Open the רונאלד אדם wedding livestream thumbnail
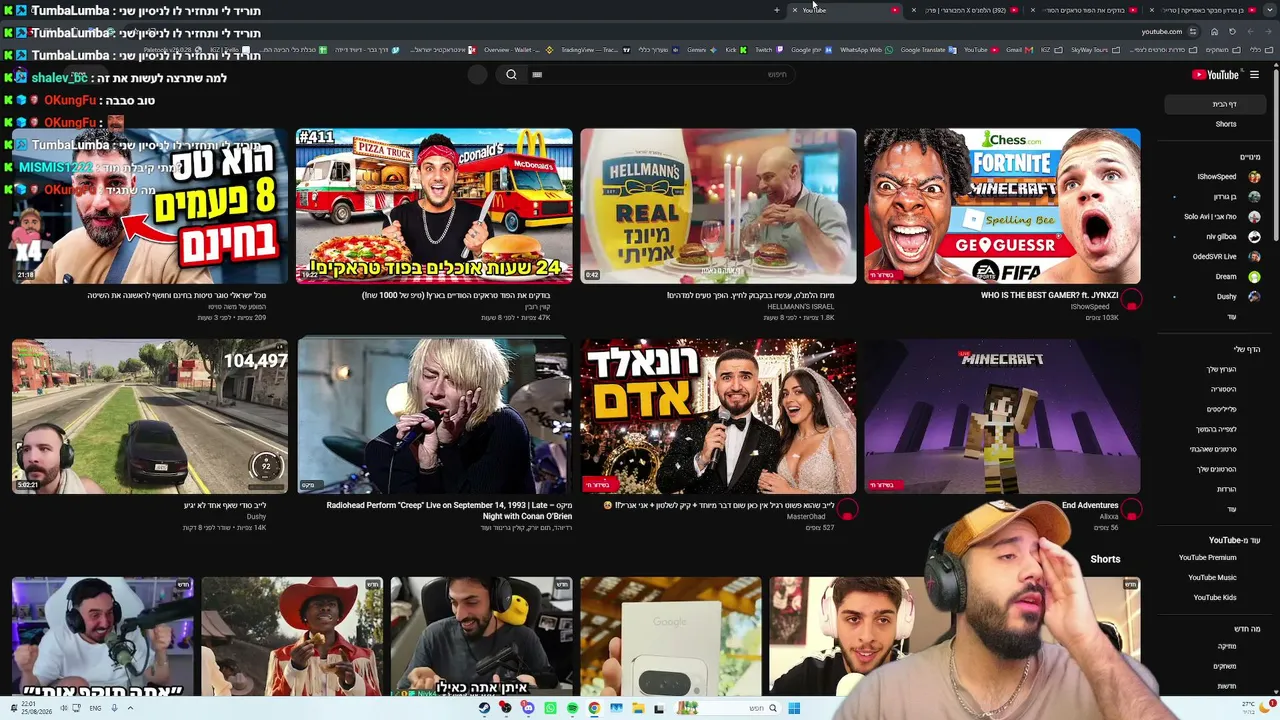Image resolution: width=1280 pixels, height=720 pixels. (718, 416)
